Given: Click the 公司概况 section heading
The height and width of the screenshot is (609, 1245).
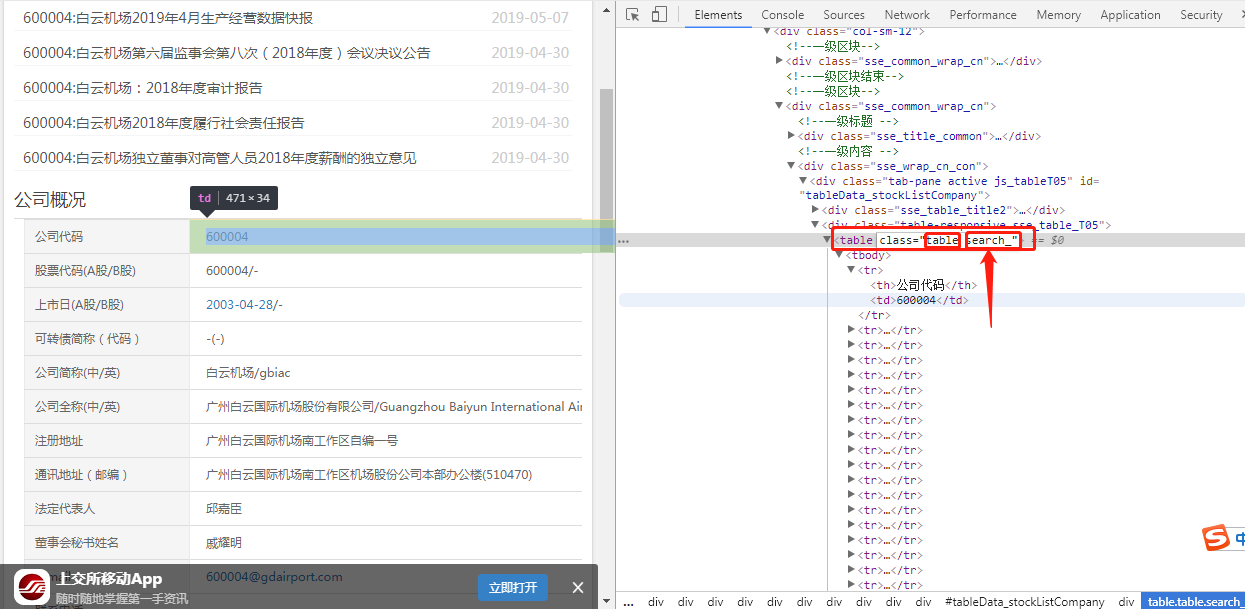Looking at the screenshot, I should [50, 200].
